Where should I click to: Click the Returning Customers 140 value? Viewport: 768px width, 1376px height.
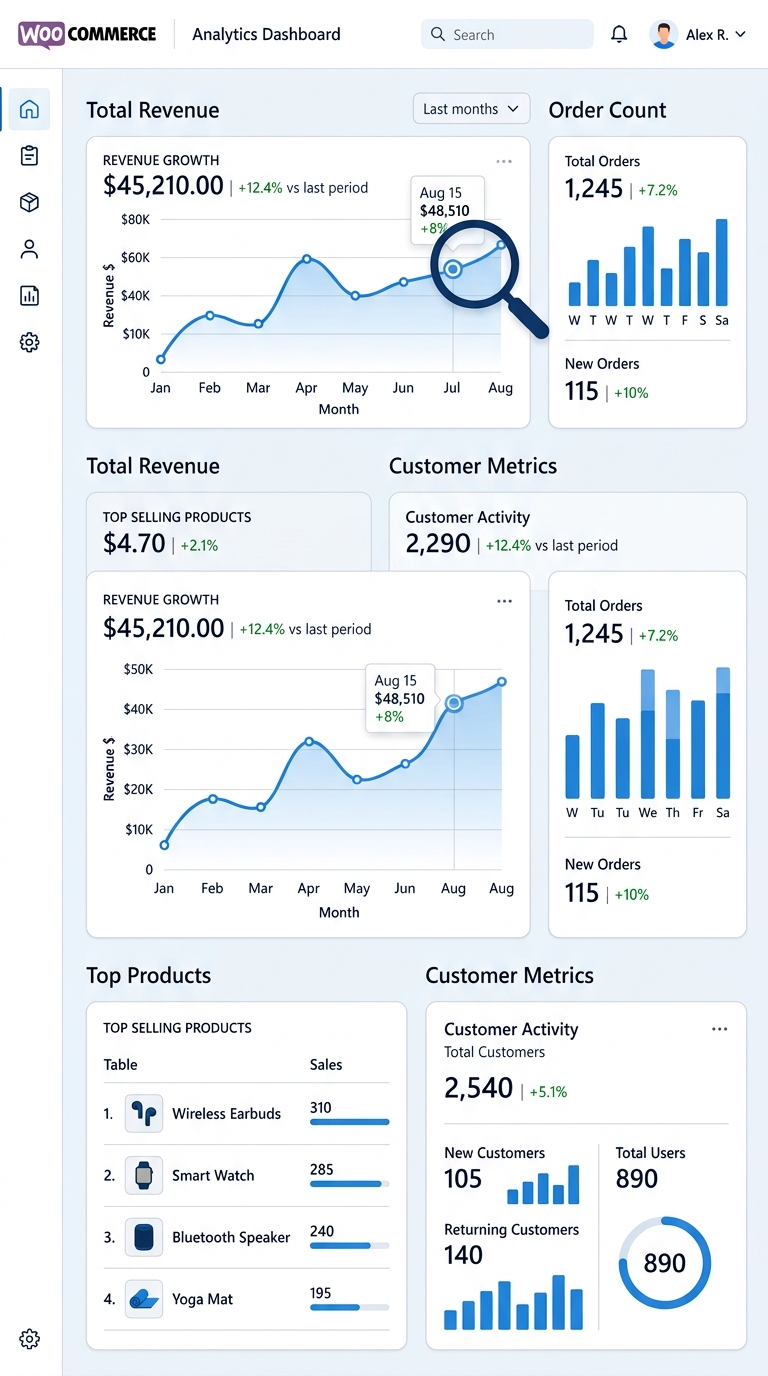pos(463,1255)
